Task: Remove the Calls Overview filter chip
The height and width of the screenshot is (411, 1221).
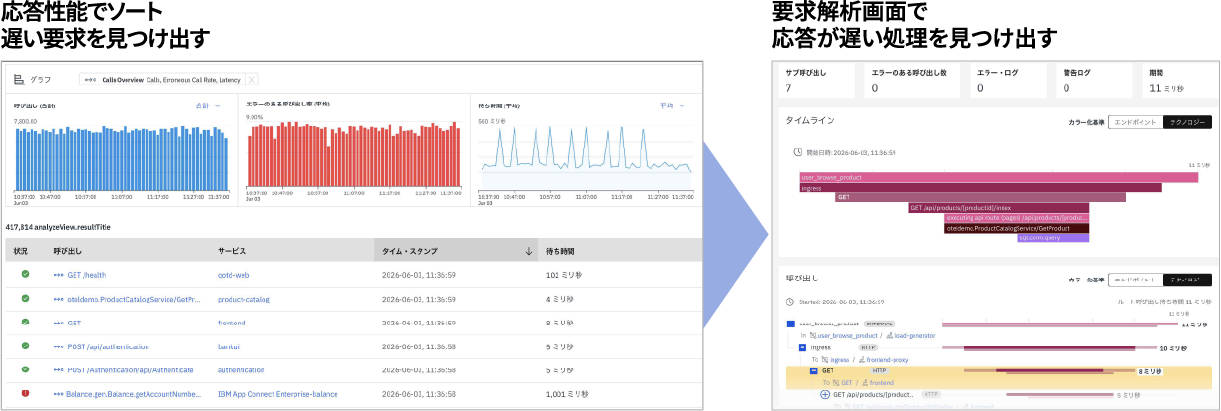Action: (252, 80)
